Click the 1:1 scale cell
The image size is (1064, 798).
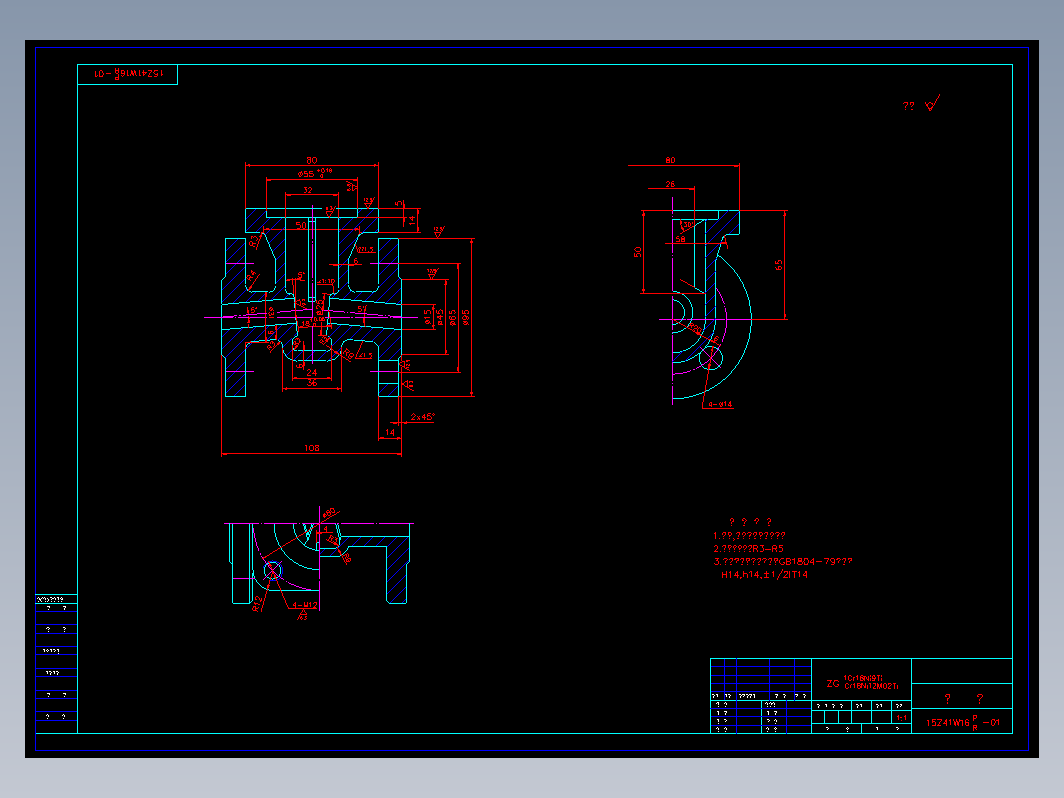point(901,718)
